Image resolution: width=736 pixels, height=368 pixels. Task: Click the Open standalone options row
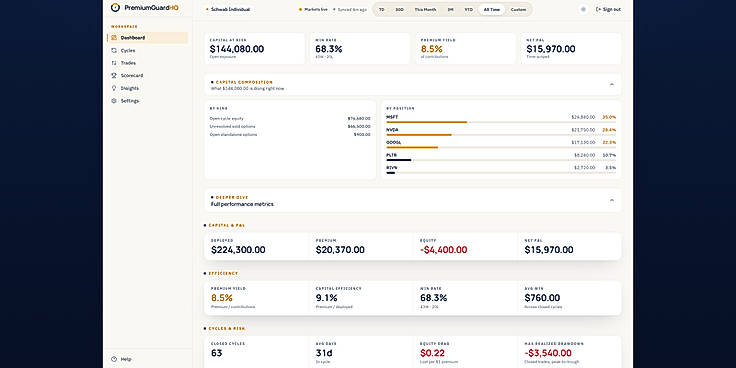(x=290, y=135)
